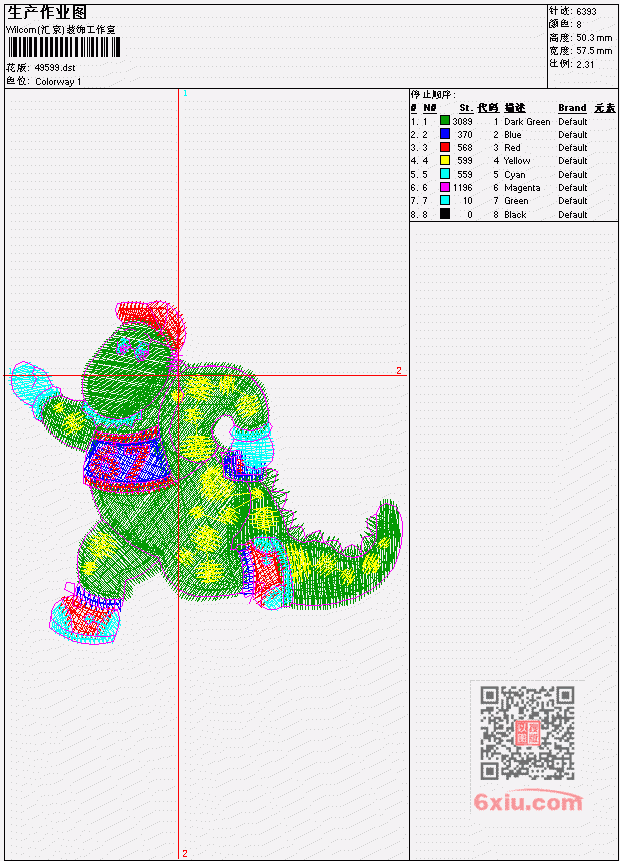Click the QR code above 6xiu.com
Screen dimensions: 620x861
528,732
